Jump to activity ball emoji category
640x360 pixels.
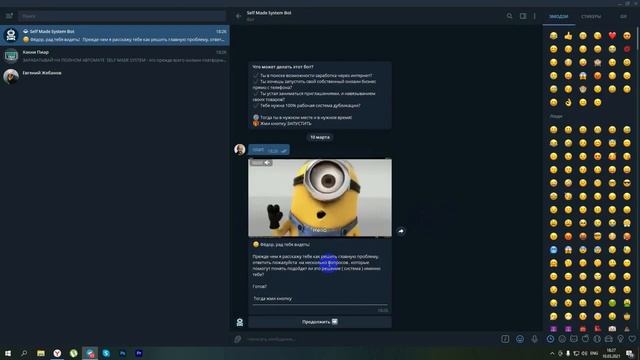[597, 339]
